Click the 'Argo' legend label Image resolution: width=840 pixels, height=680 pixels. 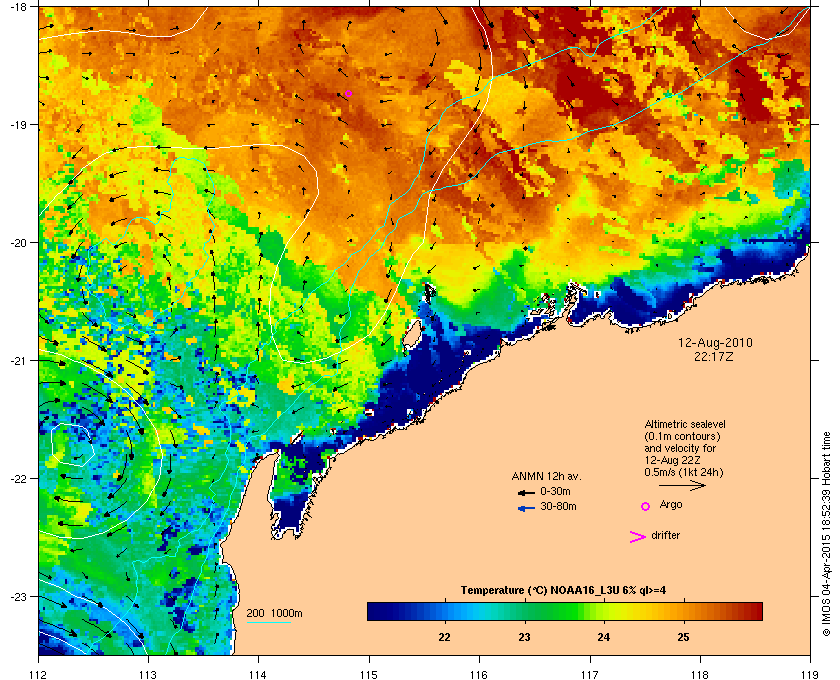pos(671,505)
